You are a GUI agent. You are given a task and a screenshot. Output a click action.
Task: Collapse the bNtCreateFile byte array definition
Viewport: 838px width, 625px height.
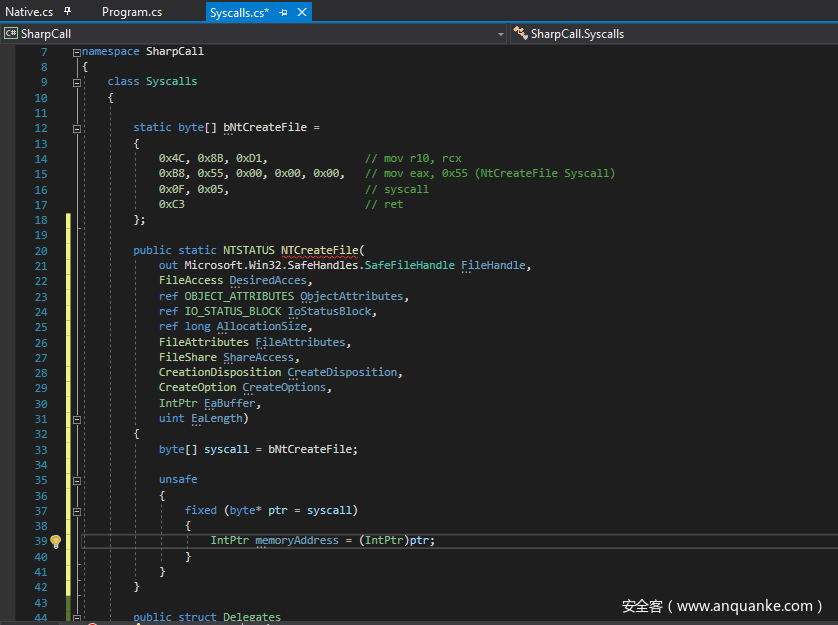pyautogui.click(x=77, y=128)
